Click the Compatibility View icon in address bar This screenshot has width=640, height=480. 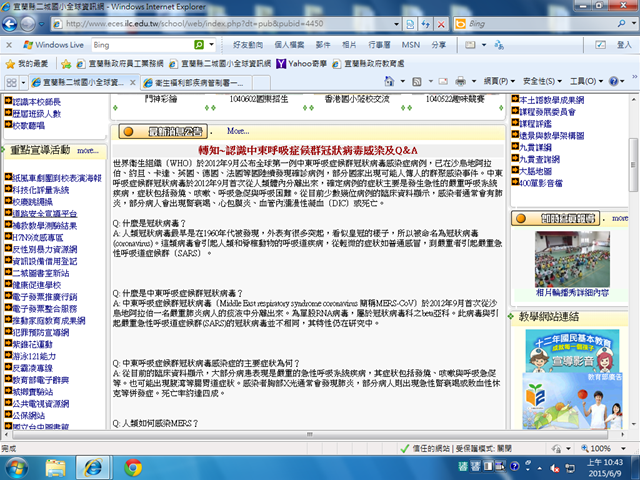(410, 24)
